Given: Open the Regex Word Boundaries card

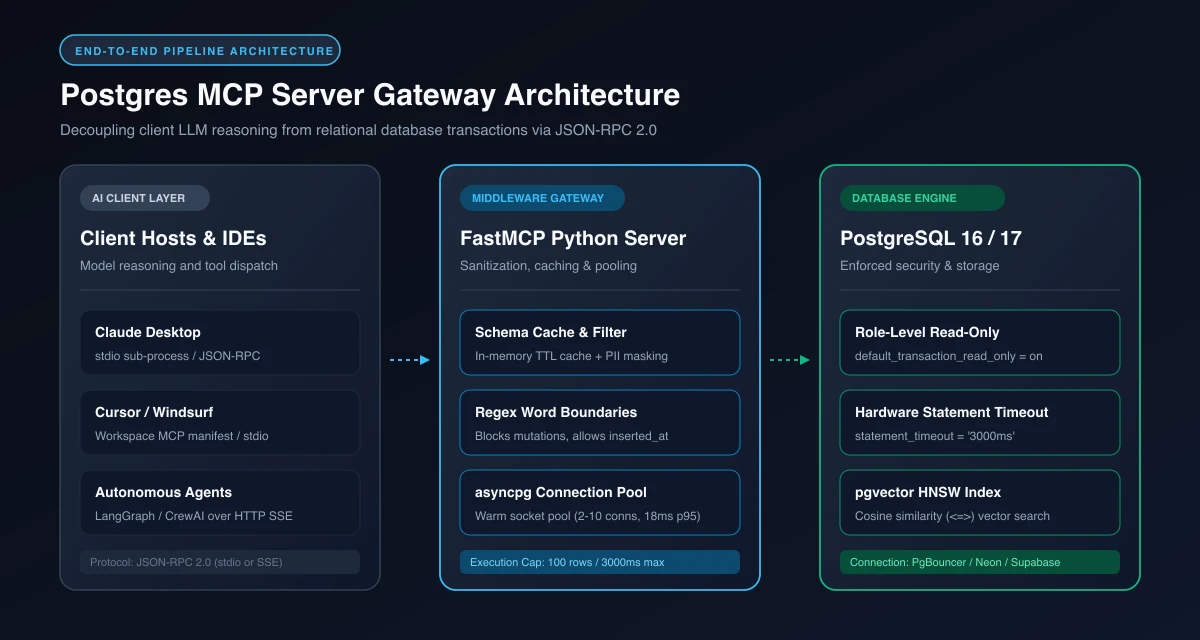Looking at the screenshot, I should pos(600,422).
